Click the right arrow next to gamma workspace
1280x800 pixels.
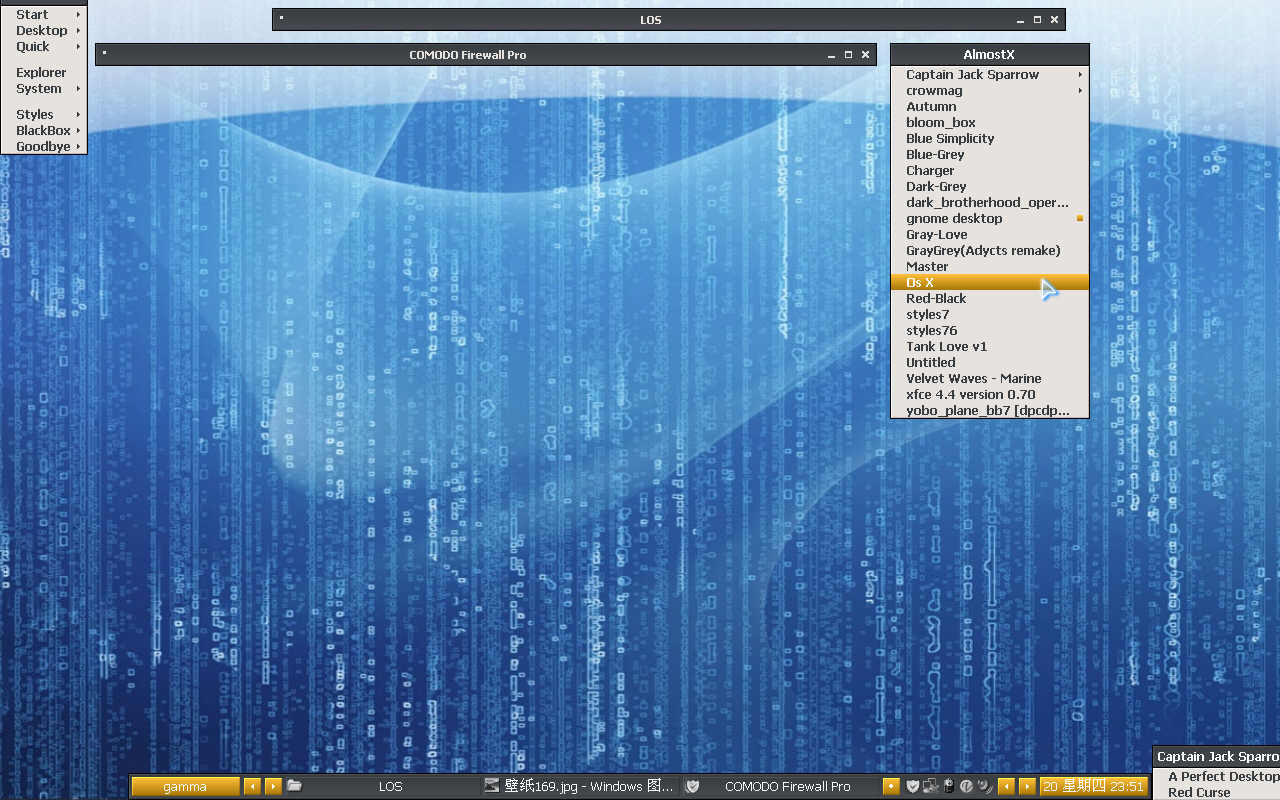point(273,787)
